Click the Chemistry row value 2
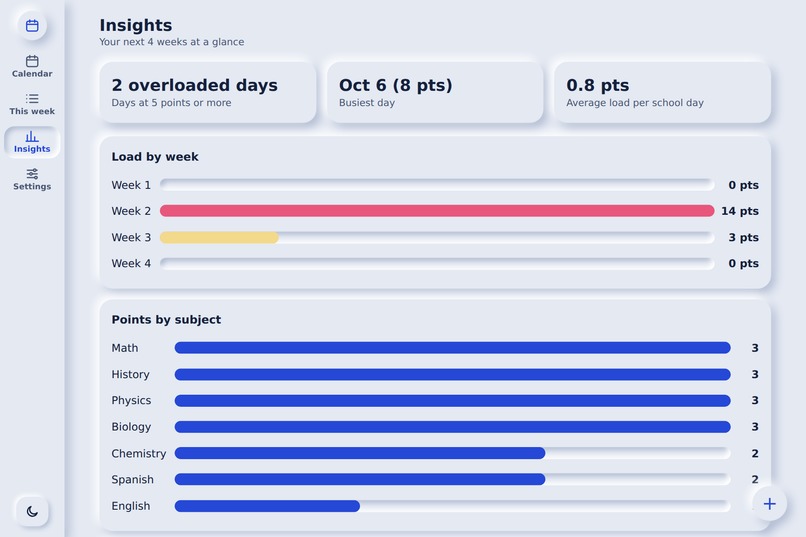Image resolution: width=806 pixels, height=537 pixels. pos(755,453)
